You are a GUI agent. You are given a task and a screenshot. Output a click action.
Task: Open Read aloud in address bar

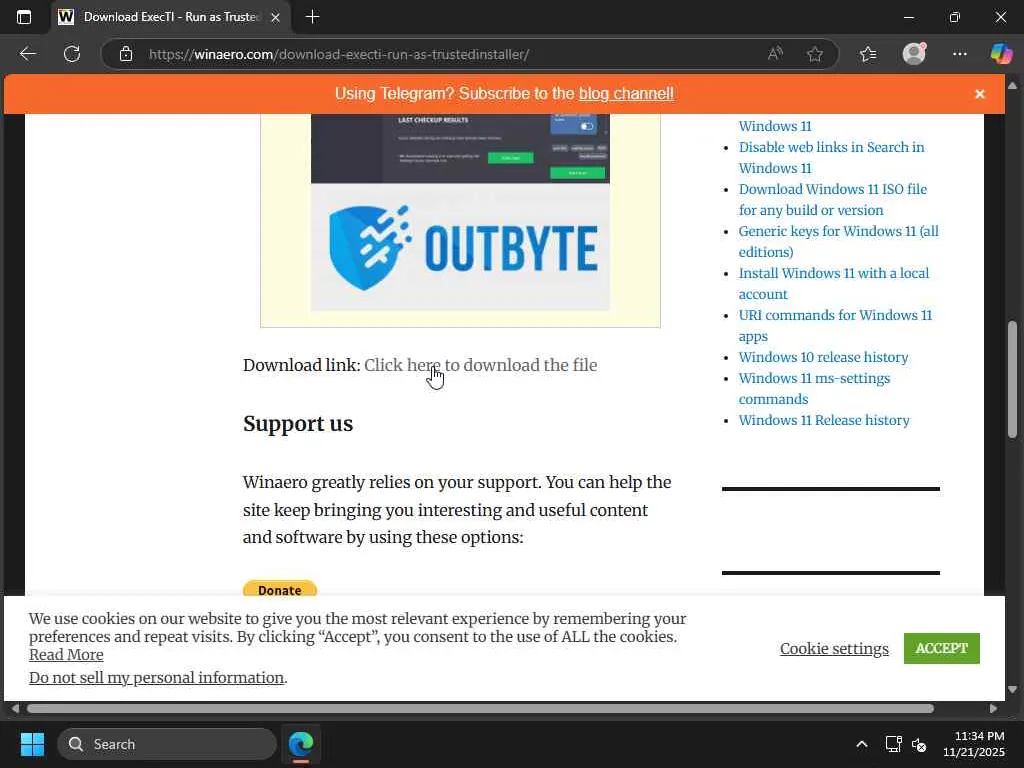[x=775, y=54]
